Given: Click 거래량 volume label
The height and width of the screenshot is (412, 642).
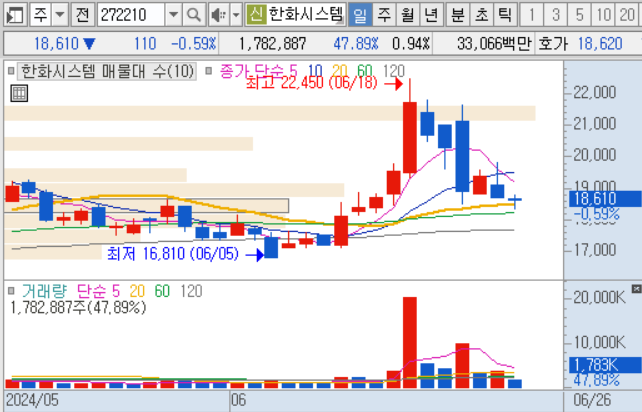Looking at the screenshot, I should (x=44, y=291).
